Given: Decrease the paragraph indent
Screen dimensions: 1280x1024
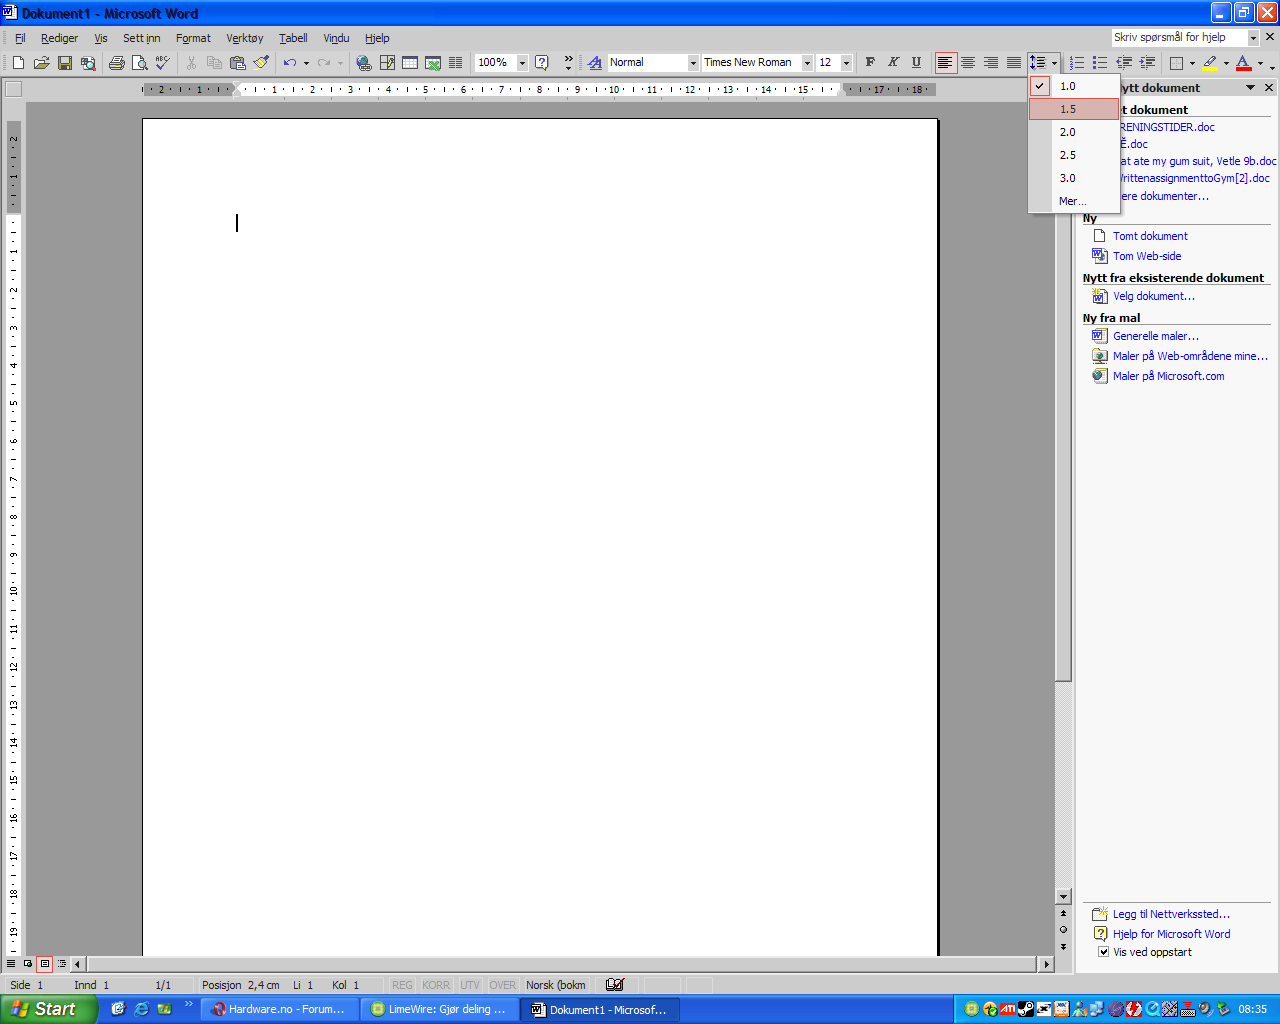Looking at the screenshot, I should [x=1124, y=62].
